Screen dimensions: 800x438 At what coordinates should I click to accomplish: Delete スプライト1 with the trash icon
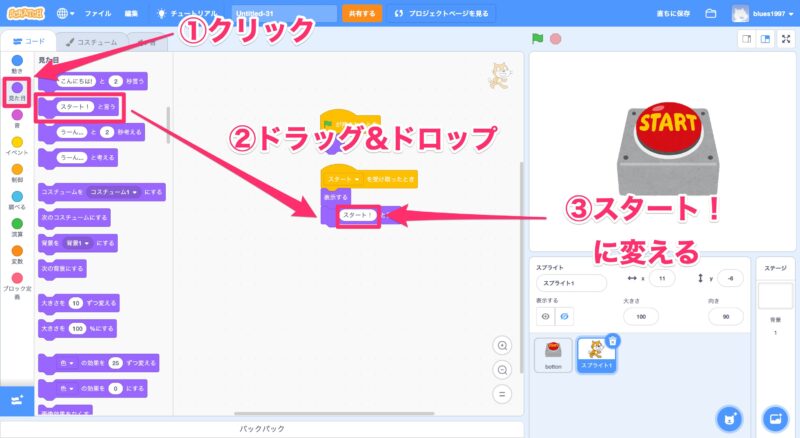click(612, 341)
